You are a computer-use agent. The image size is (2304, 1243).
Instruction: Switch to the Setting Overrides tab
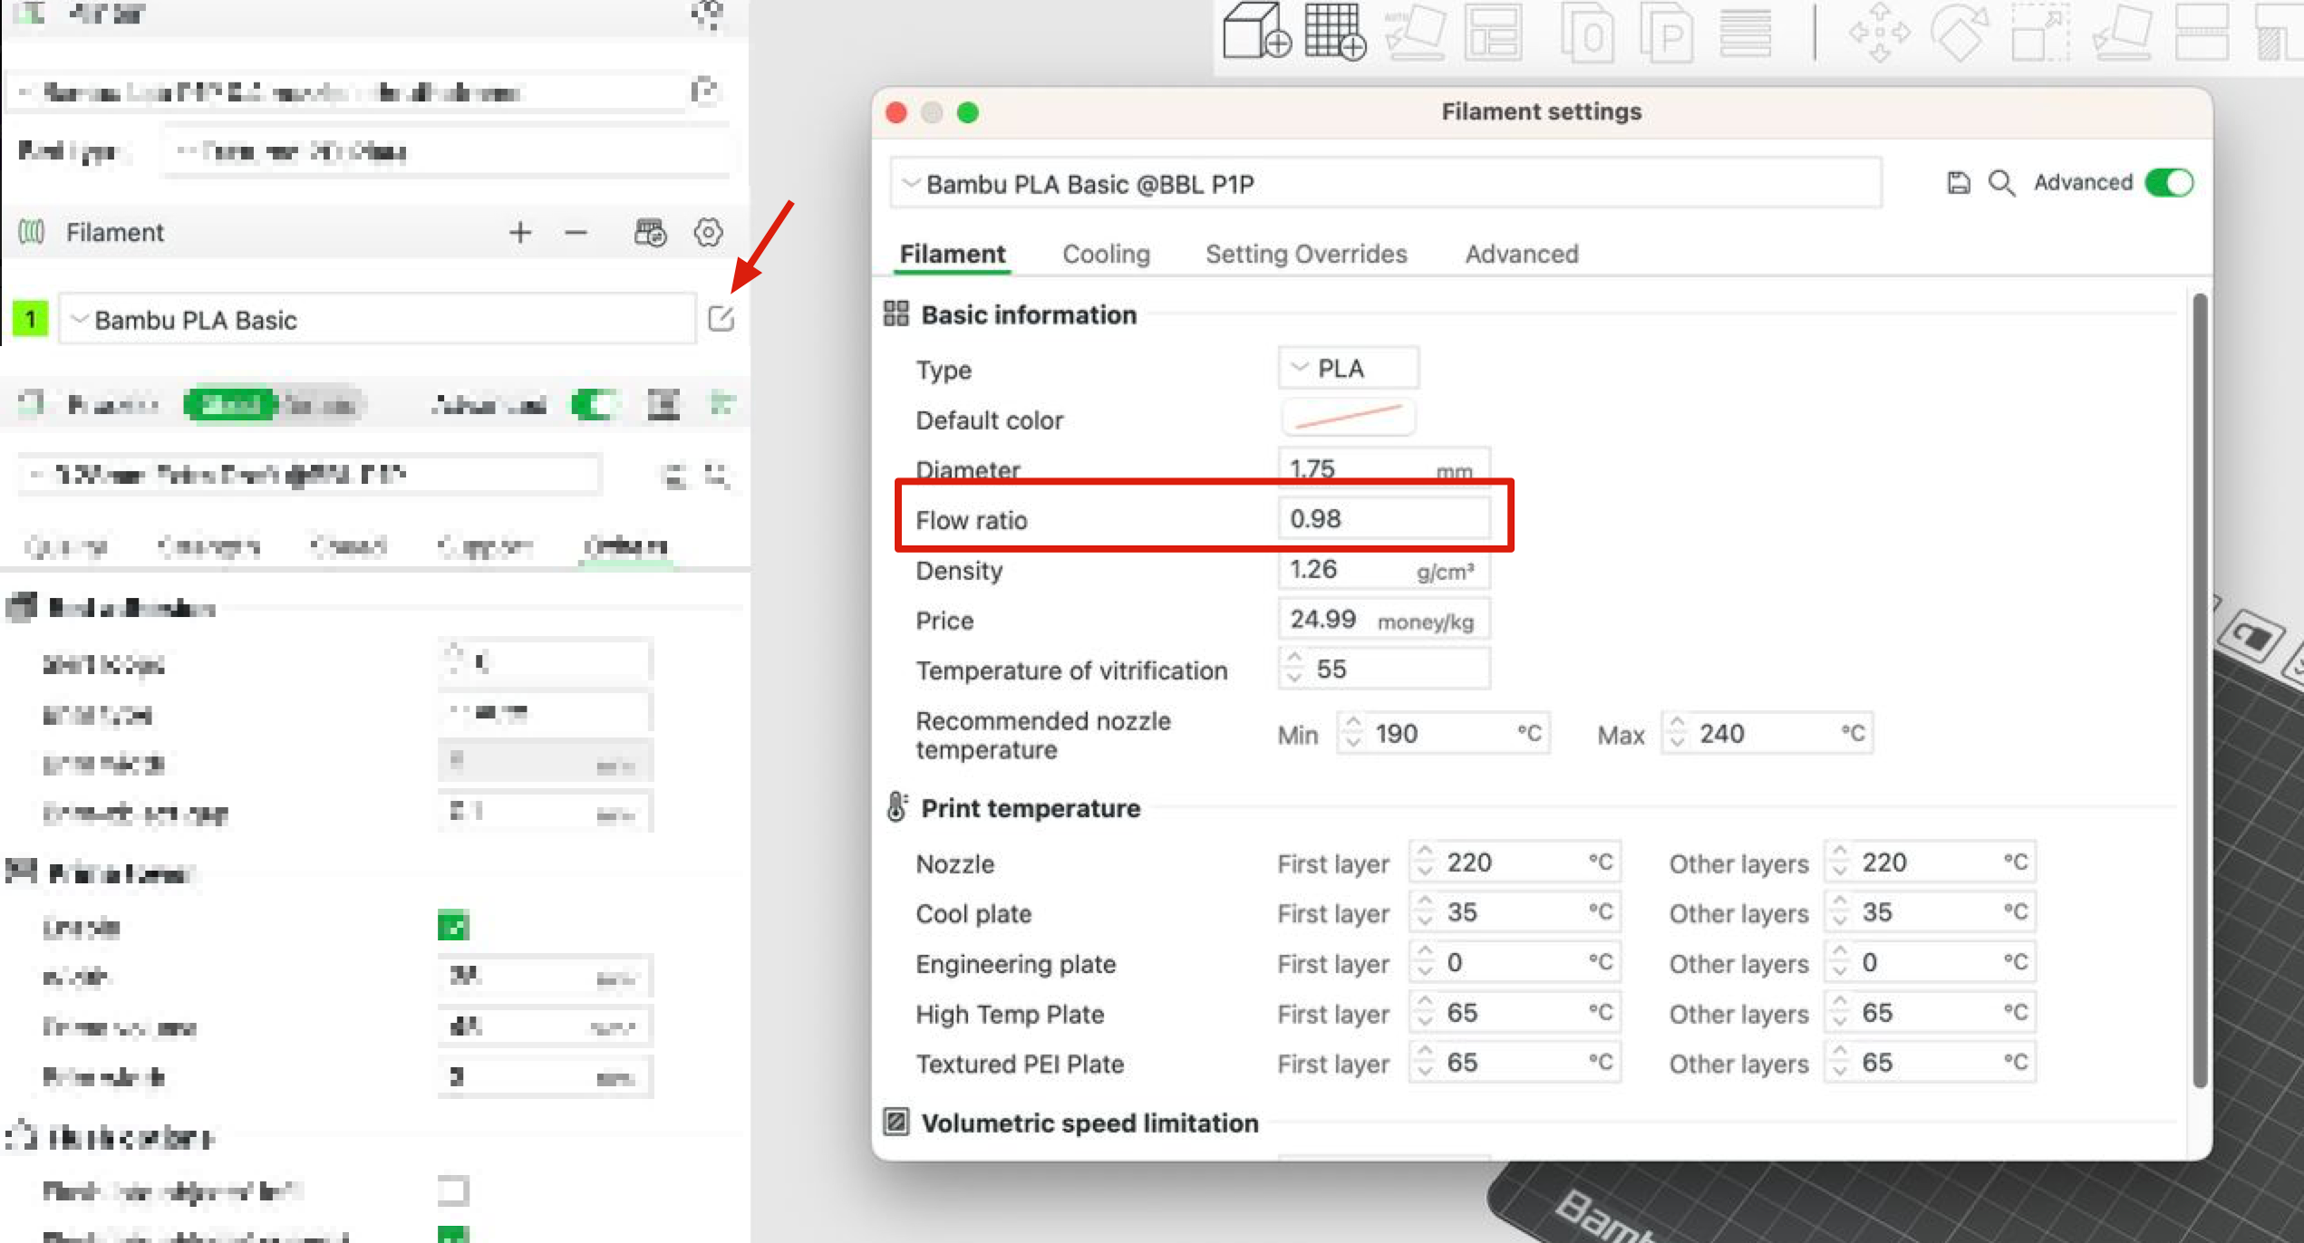1306,254
